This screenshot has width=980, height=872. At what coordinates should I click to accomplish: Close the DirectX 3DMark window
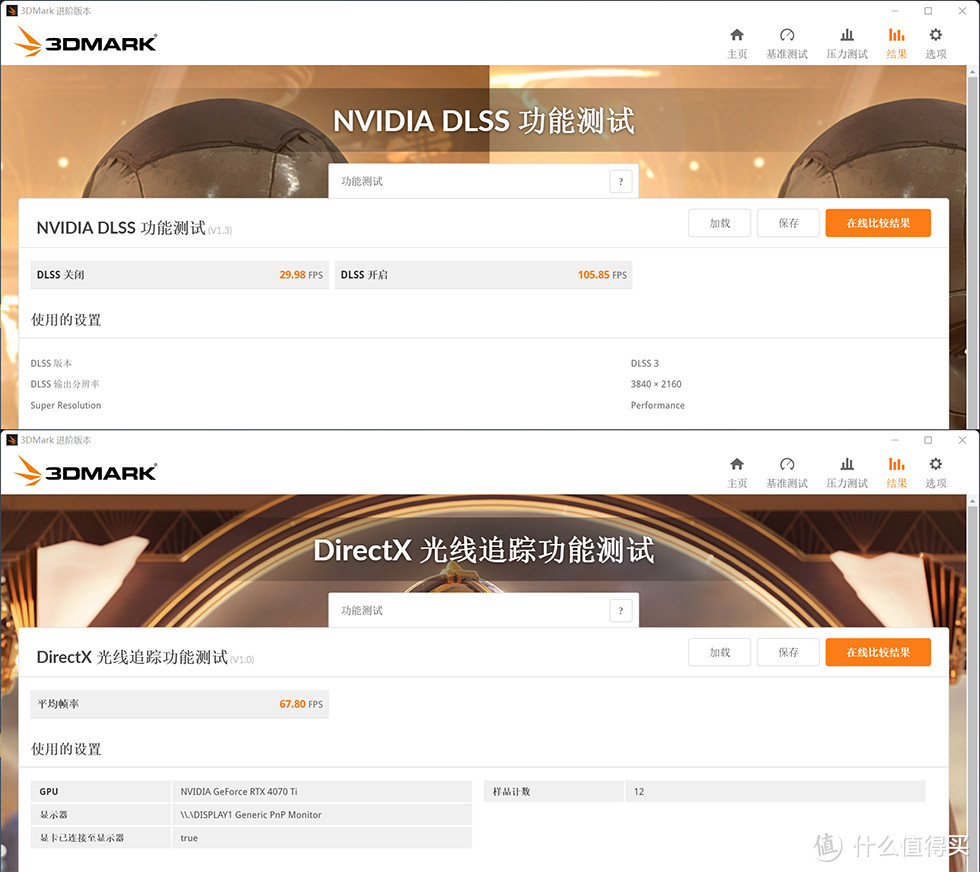[x=962, y=440]
